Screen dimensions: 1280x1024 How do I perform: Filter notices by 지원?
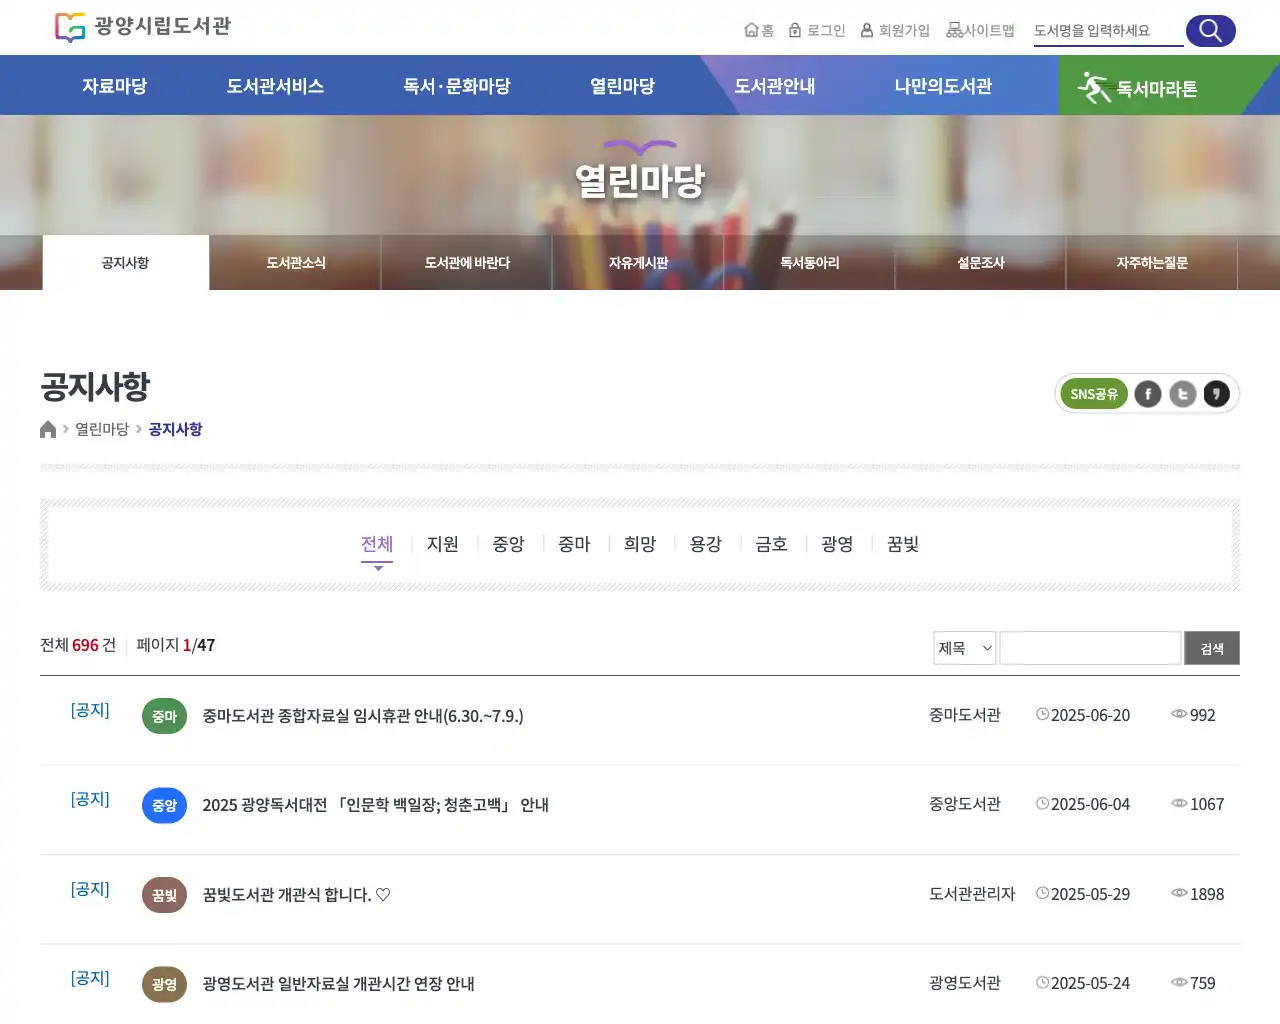point(443,544)
